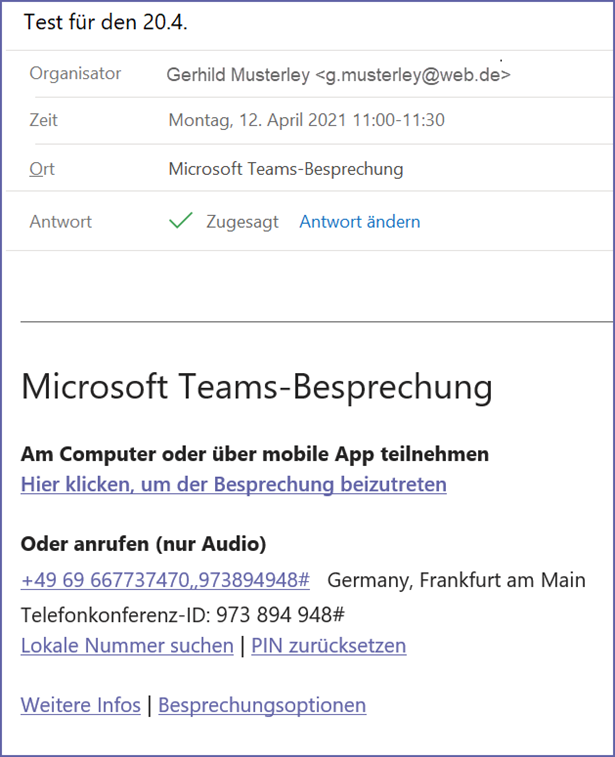Select the meeting title Test für den 20.4.
615x757 pixels.
[x=106, y=22]
